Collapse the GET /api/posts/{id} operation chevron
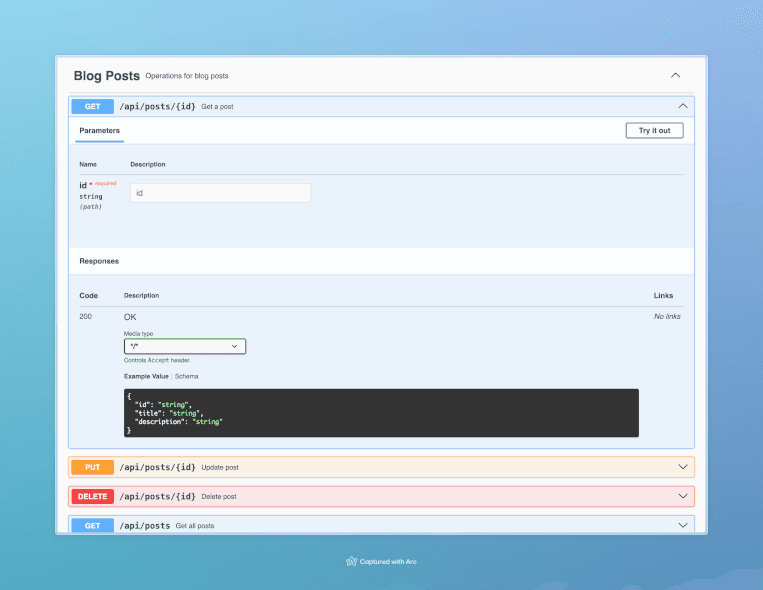This screenshot has height=590, width=763. point(683,106)
